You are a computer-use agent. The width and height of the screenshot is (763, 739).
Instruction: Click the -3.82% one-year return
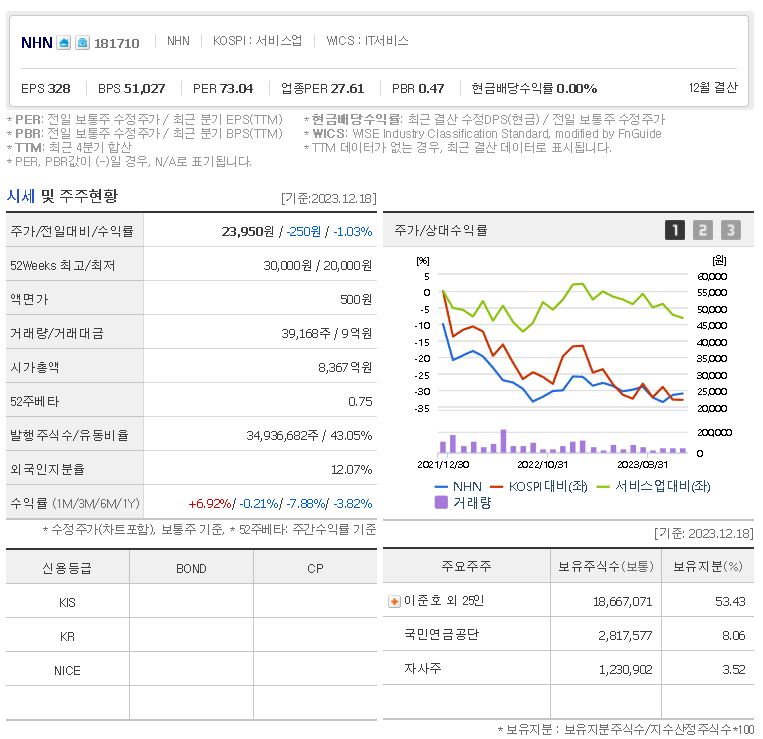pyautogui.click(x=353, y=504)
